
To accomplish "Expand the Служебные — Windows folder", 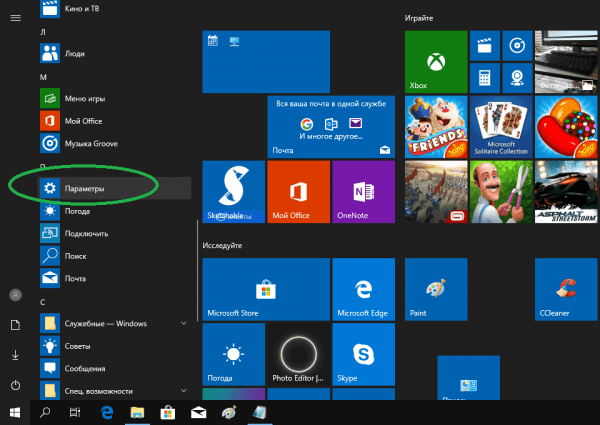I will 115,323.
